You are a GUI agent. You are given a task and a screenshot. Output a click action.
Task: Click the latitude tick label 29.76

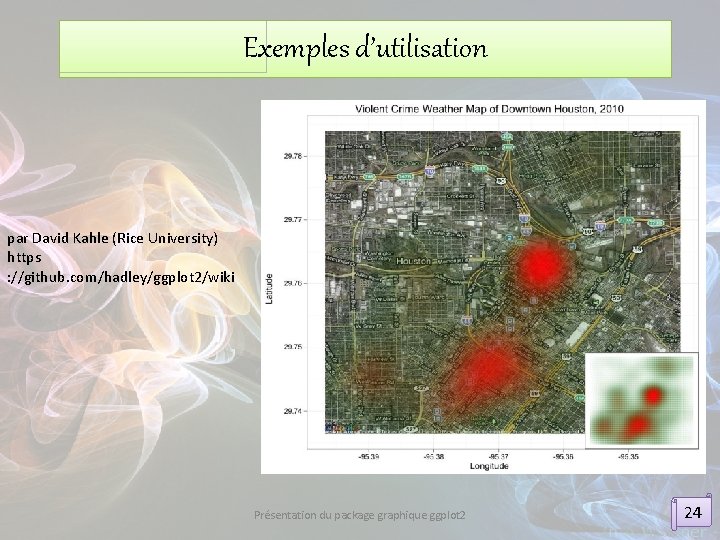point(293,283)
